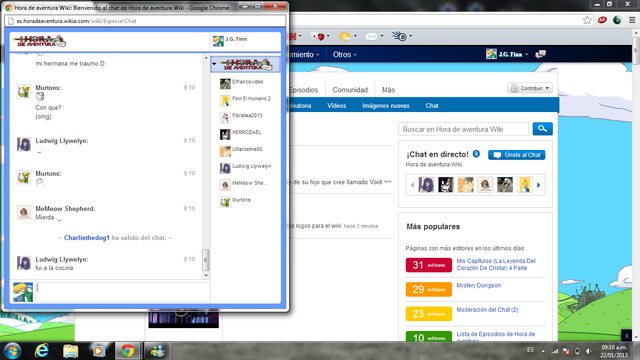Click the Adblock extension icon
640x360 pixels.
(602, 20)
